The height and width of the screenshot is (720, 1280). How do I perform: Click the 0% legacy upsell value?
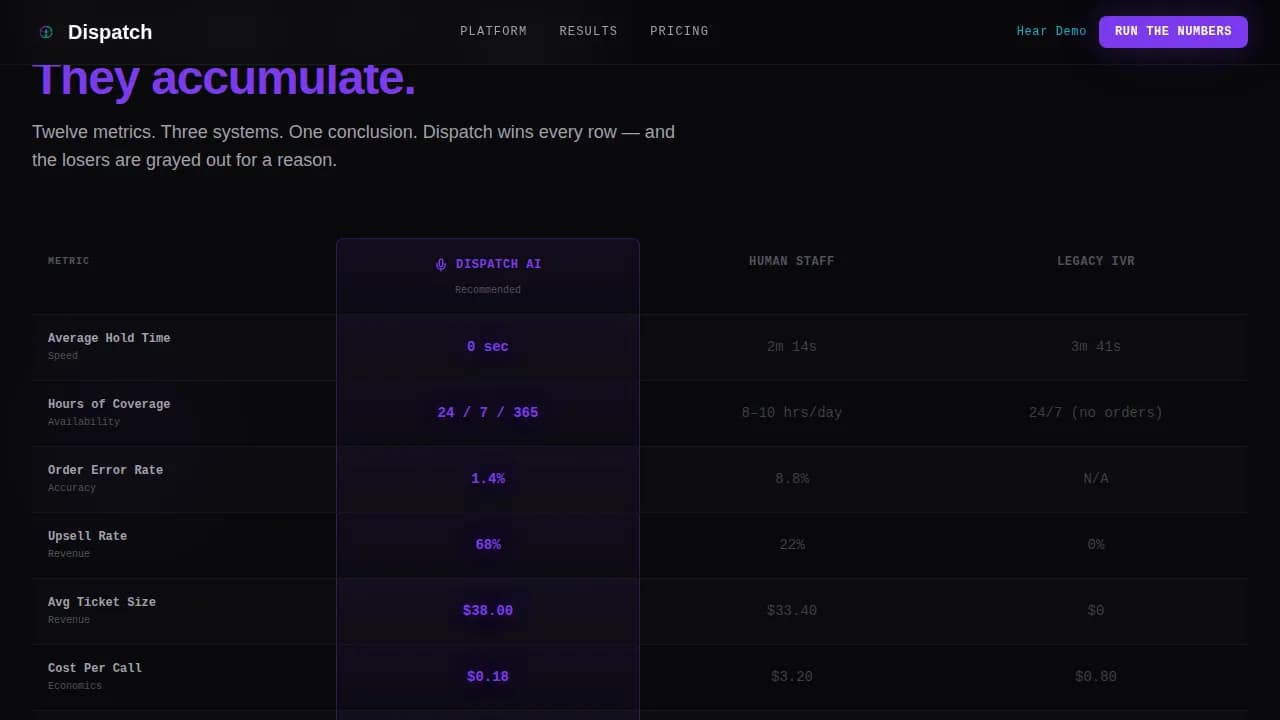(x=1096, y=545)
